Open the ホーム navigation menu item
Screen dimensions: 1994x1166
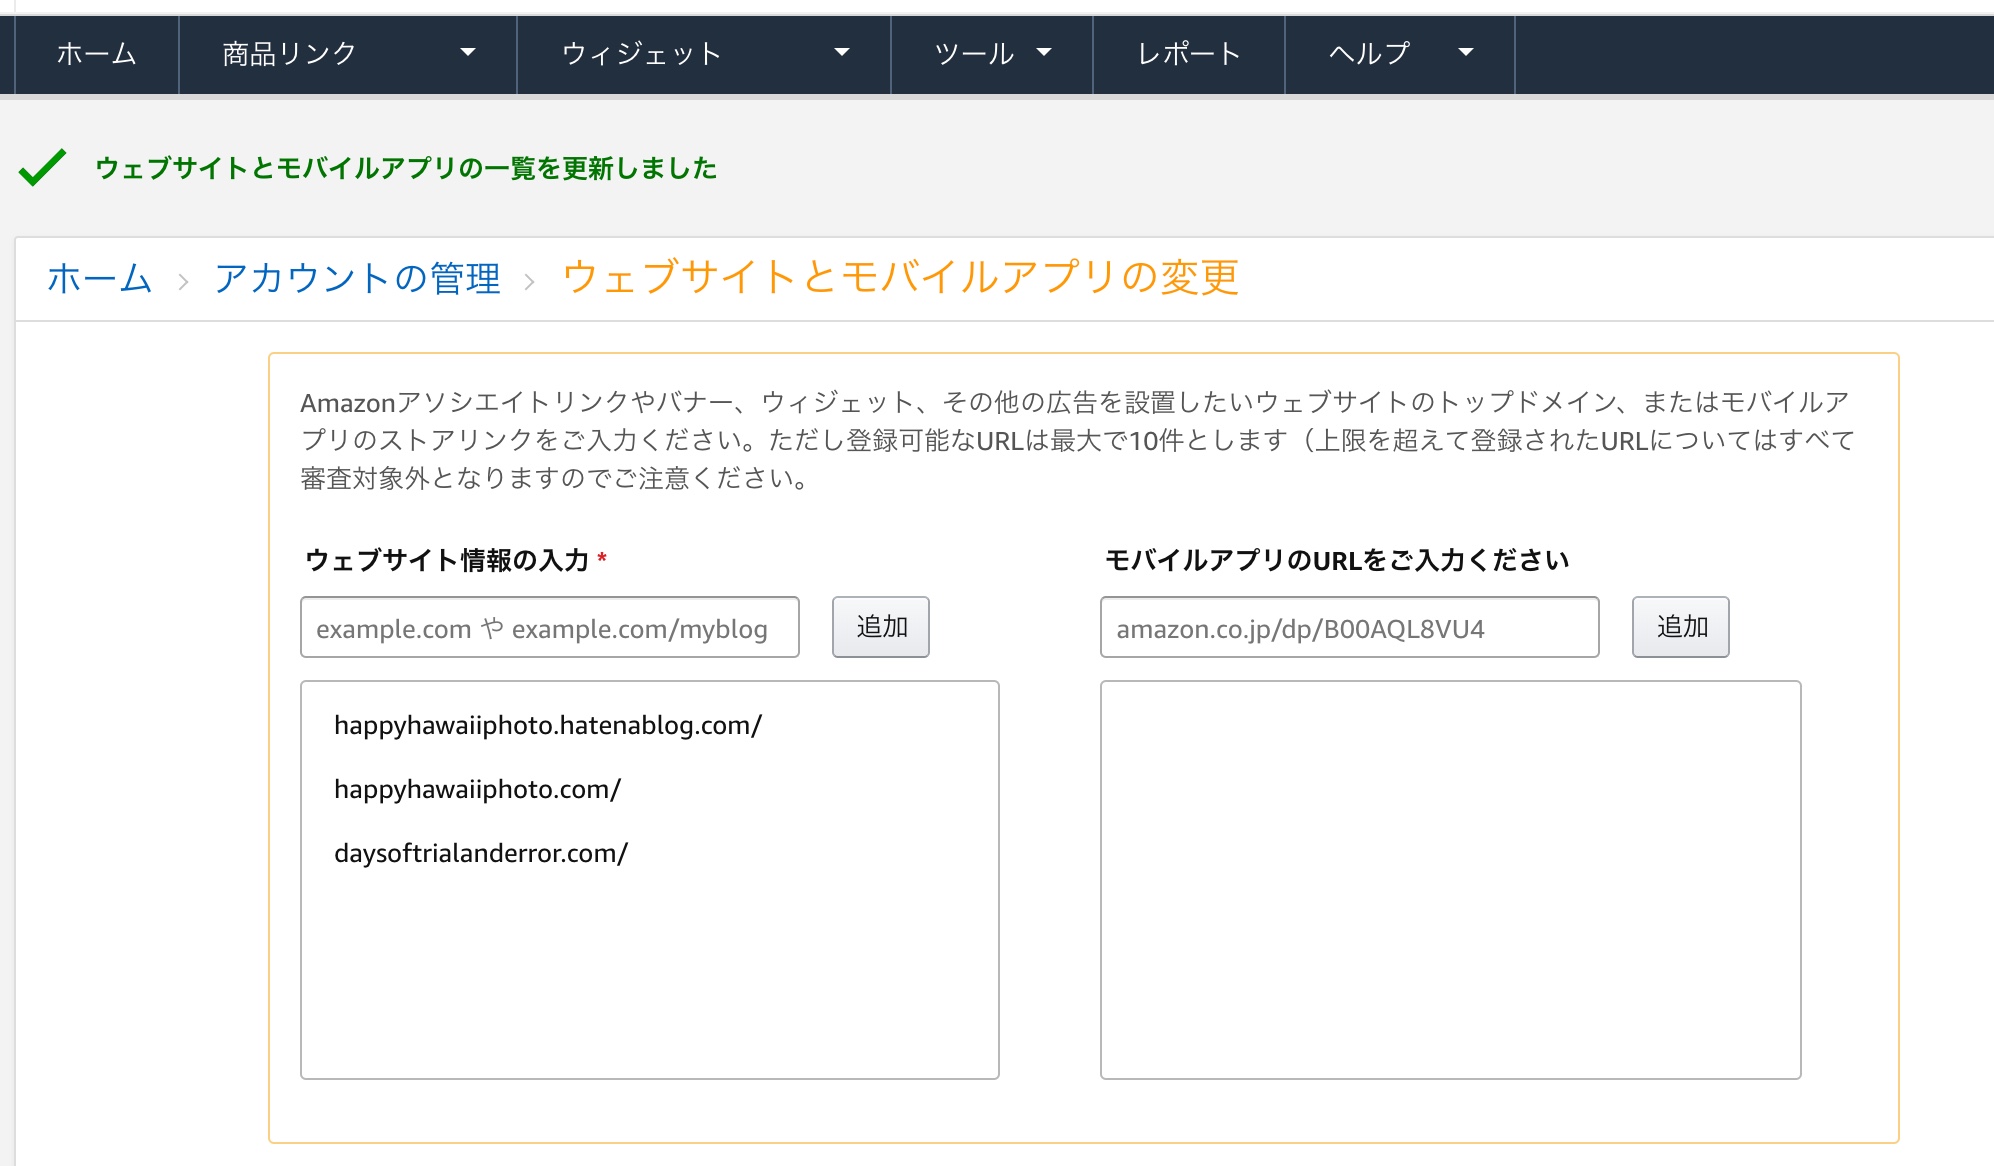pyautogui.click(x=96, y=54)
